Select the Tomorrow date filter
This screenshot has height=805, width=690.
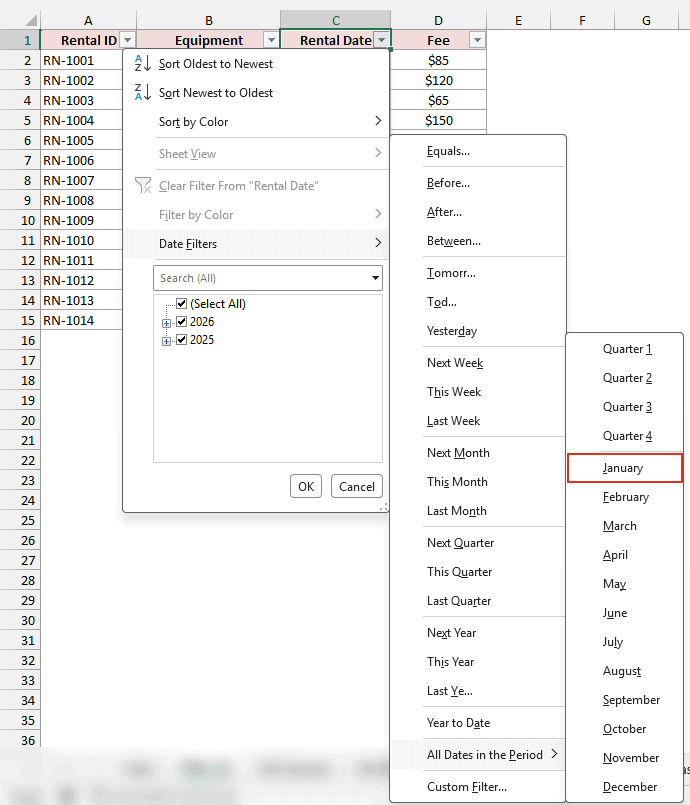(478, 273)
